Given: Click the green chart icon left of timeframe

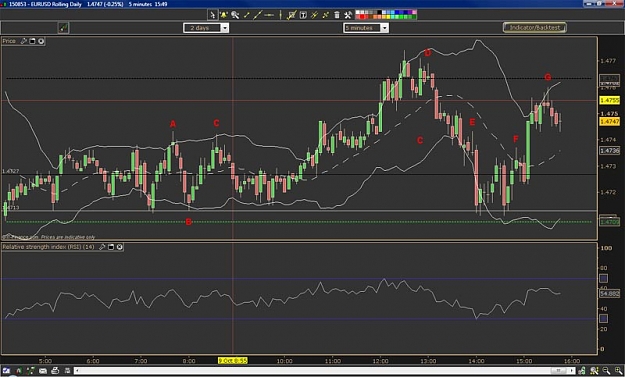Looking at the screenshot, I should pos(63,27).
